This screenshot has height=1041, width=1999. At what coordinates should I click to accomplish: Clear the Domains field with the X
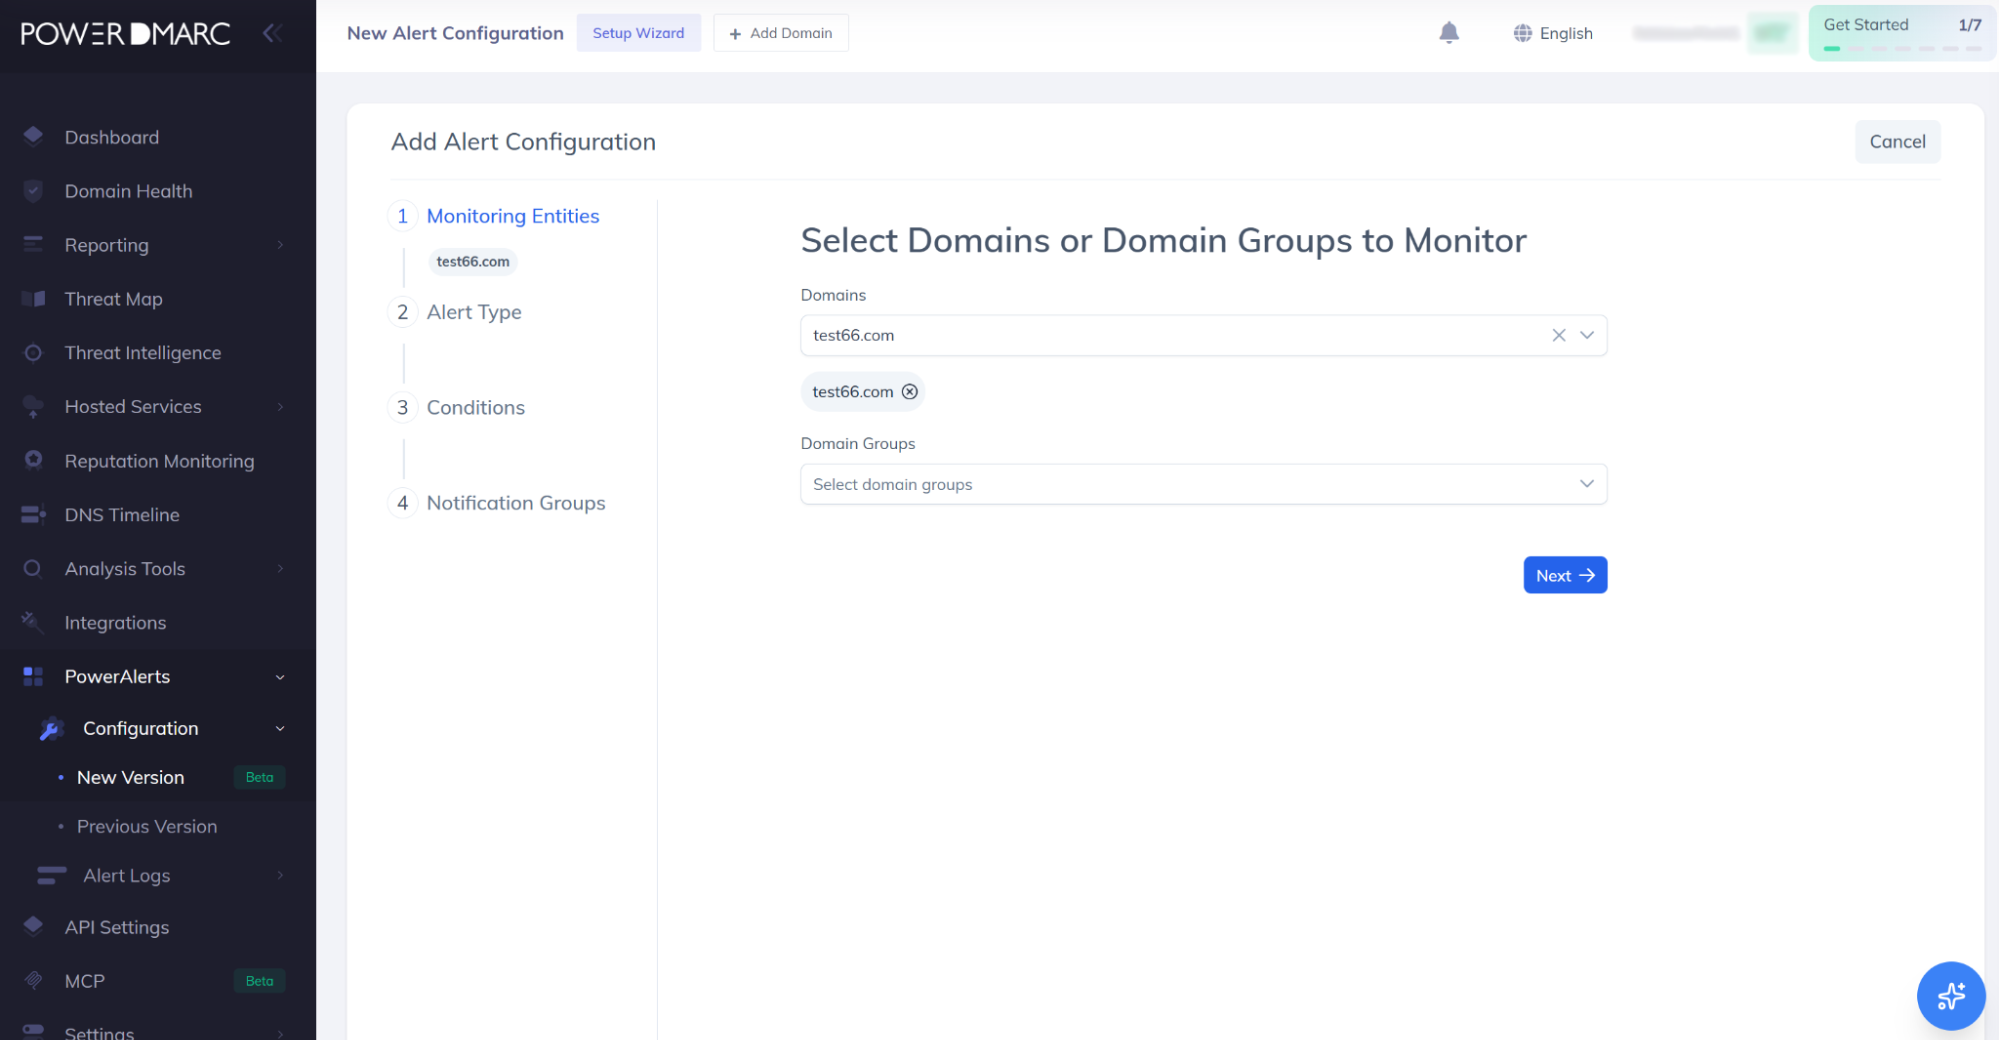point(1558,335)
